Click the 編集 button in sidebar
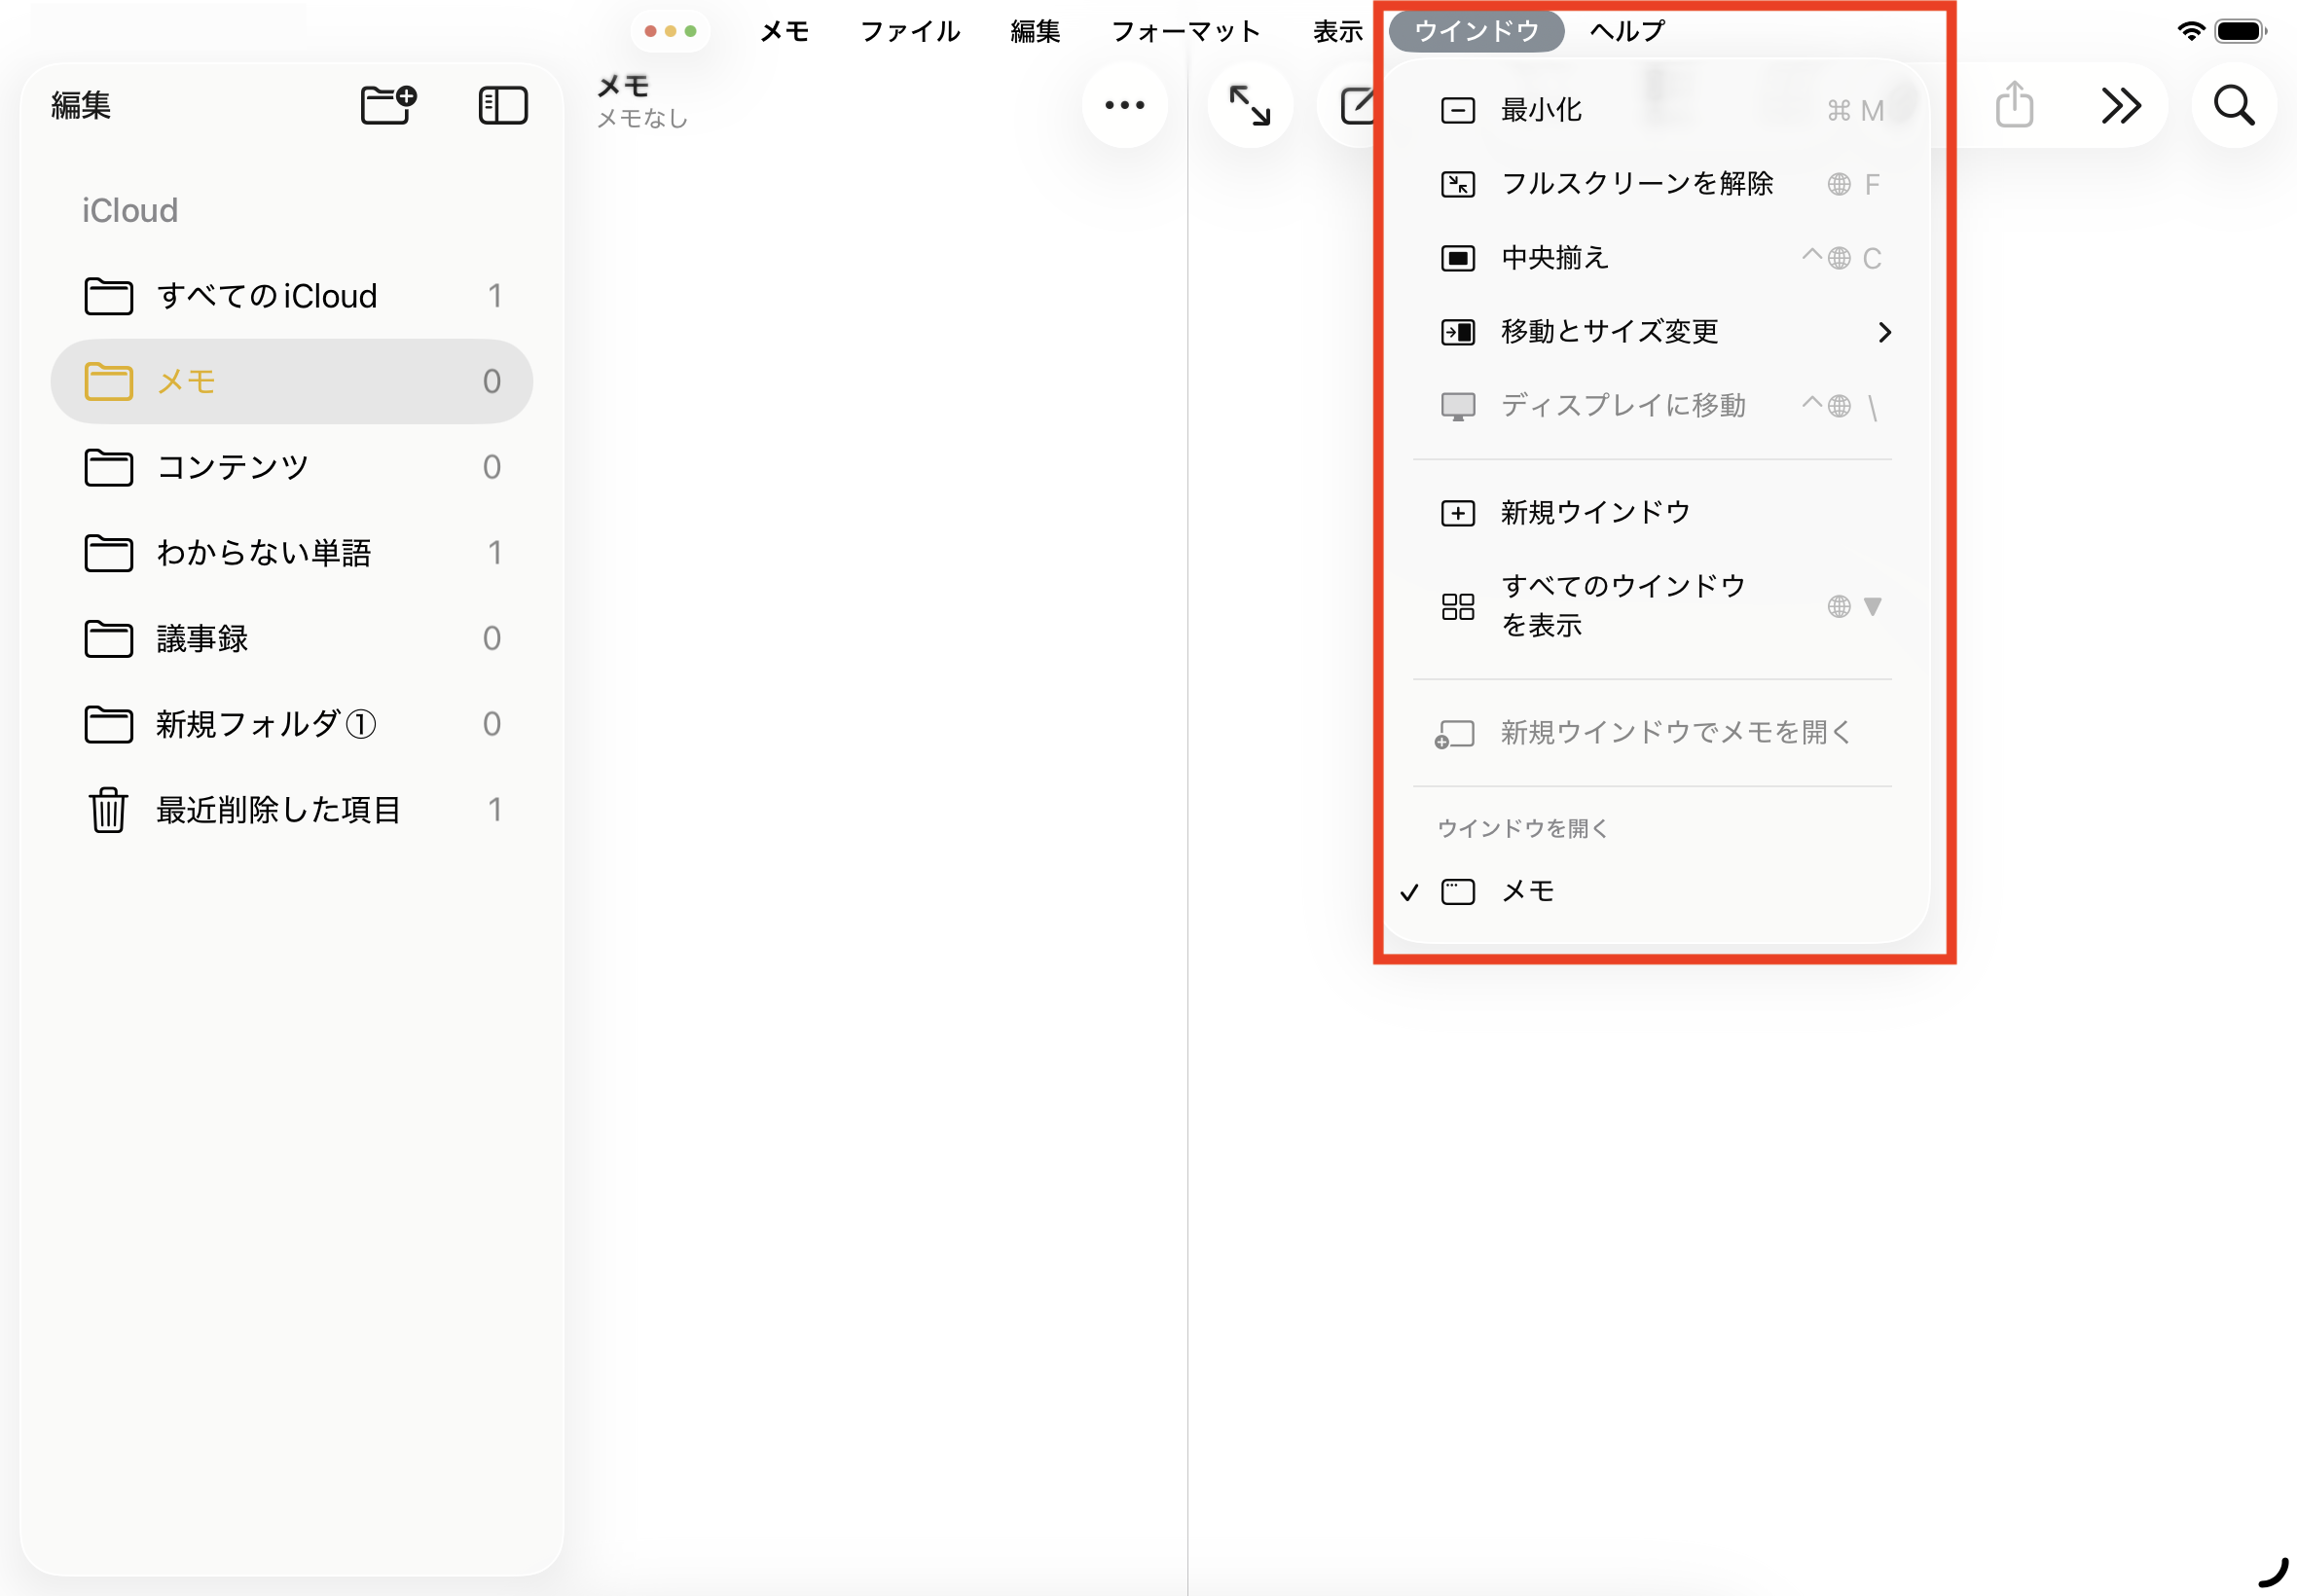The width and height of the screenshot is (2297, 1596). [x=81, y=105]
